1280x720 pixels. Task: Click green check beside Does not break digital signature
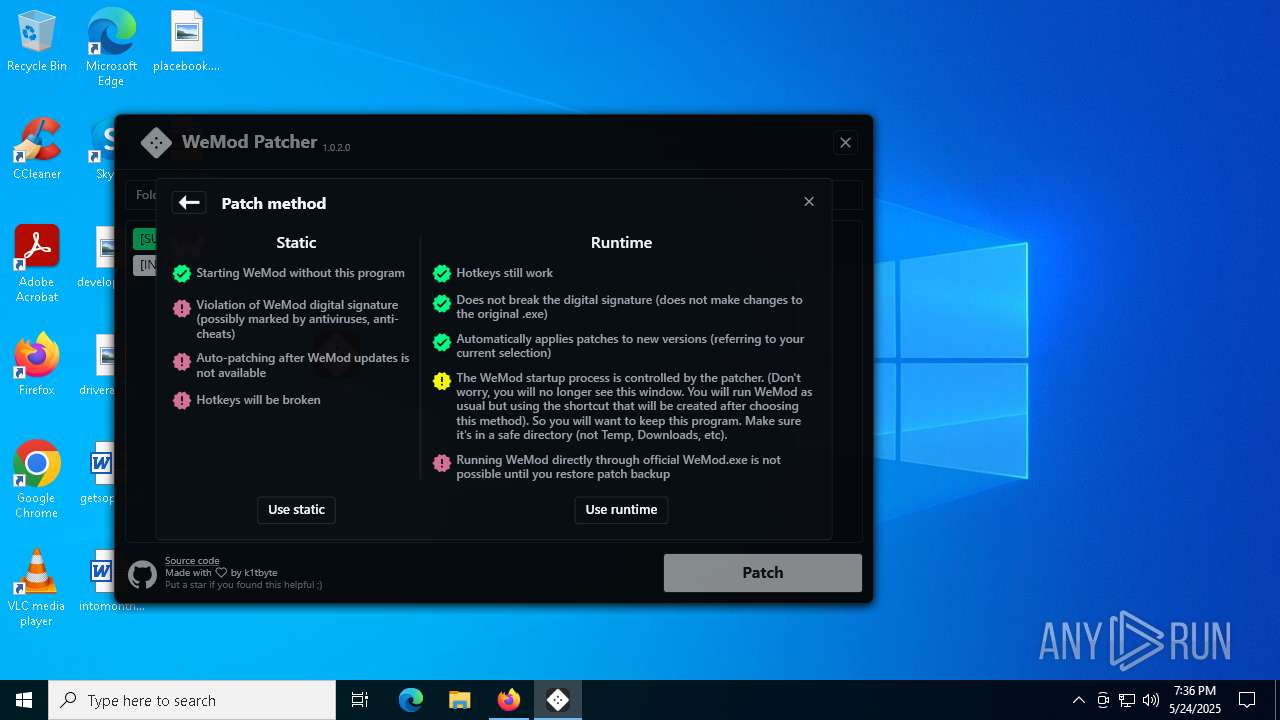[441, 303]
